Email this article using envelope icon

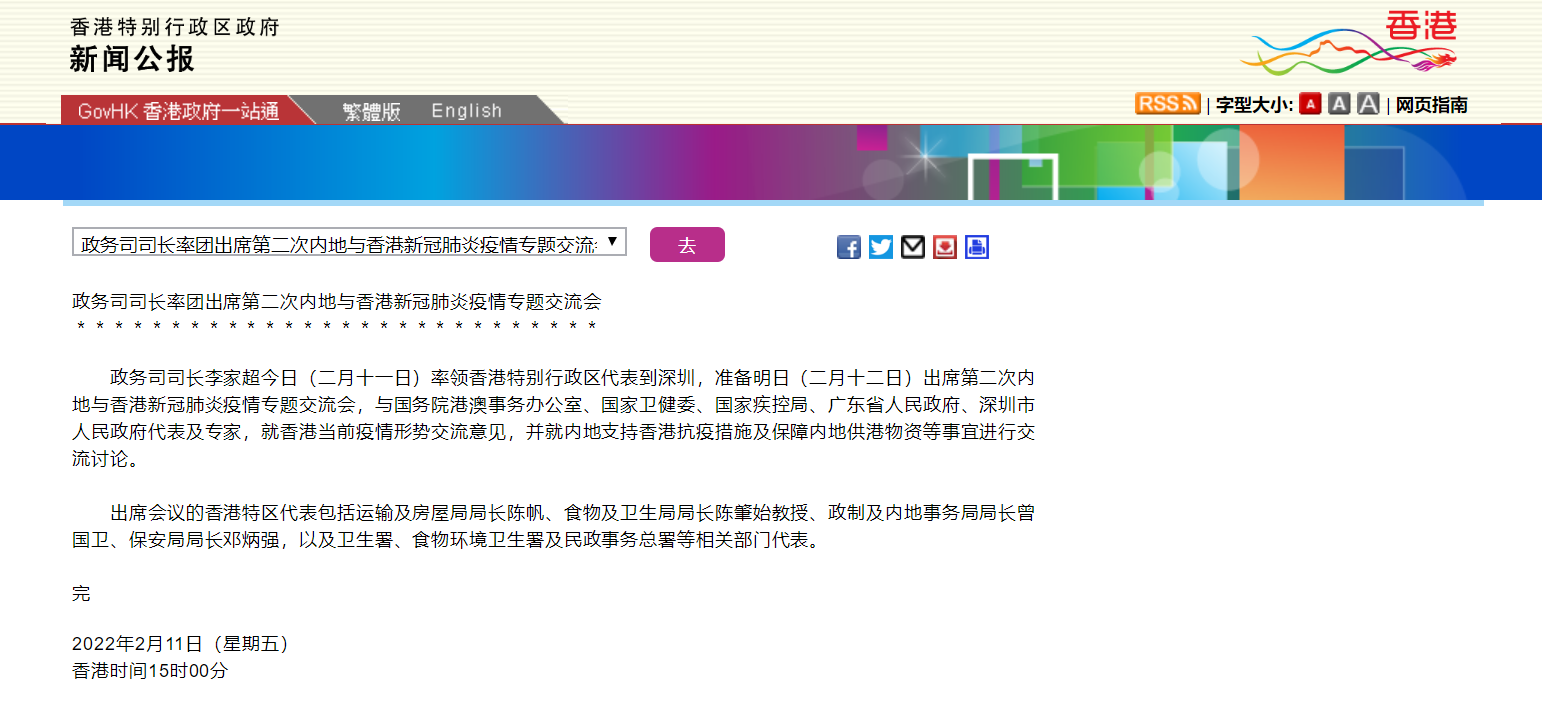(912, 247)
